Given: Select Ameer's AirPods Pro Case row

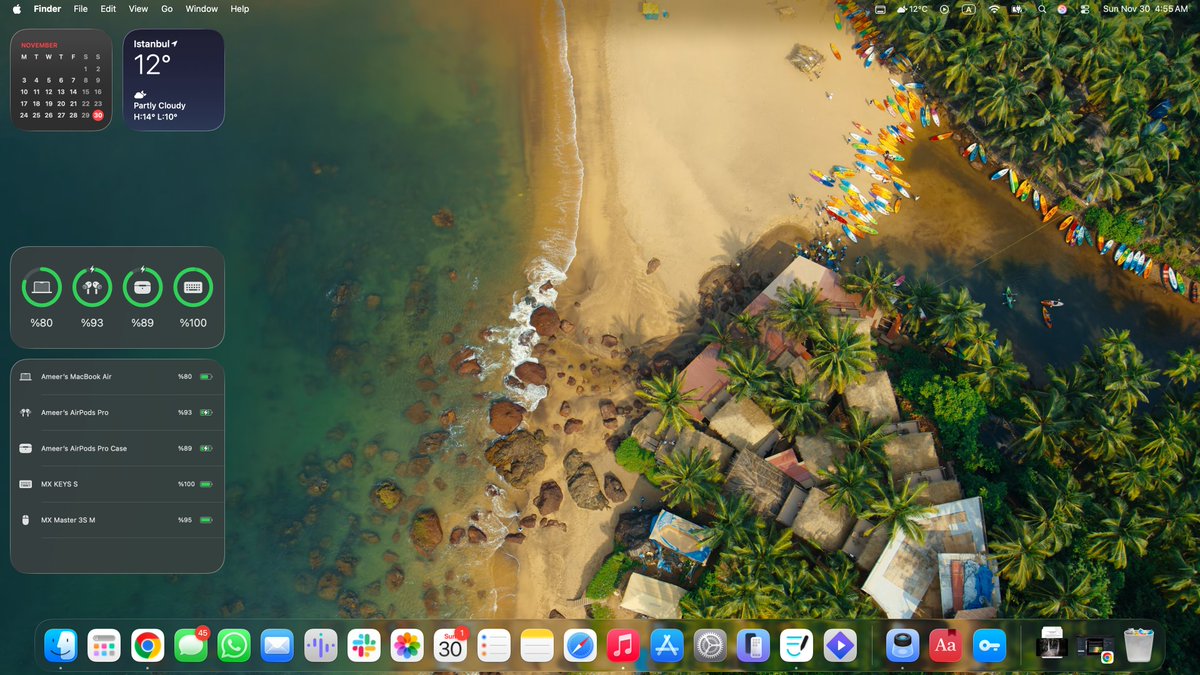Looking at the screenshot, I should pyautogui.click(x=117, y=448).
